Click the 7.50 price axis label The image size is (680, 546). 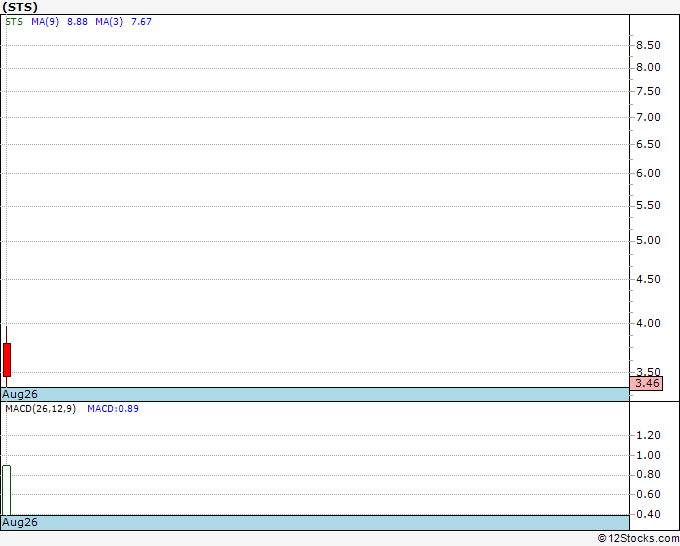click(x=648, y=91)
